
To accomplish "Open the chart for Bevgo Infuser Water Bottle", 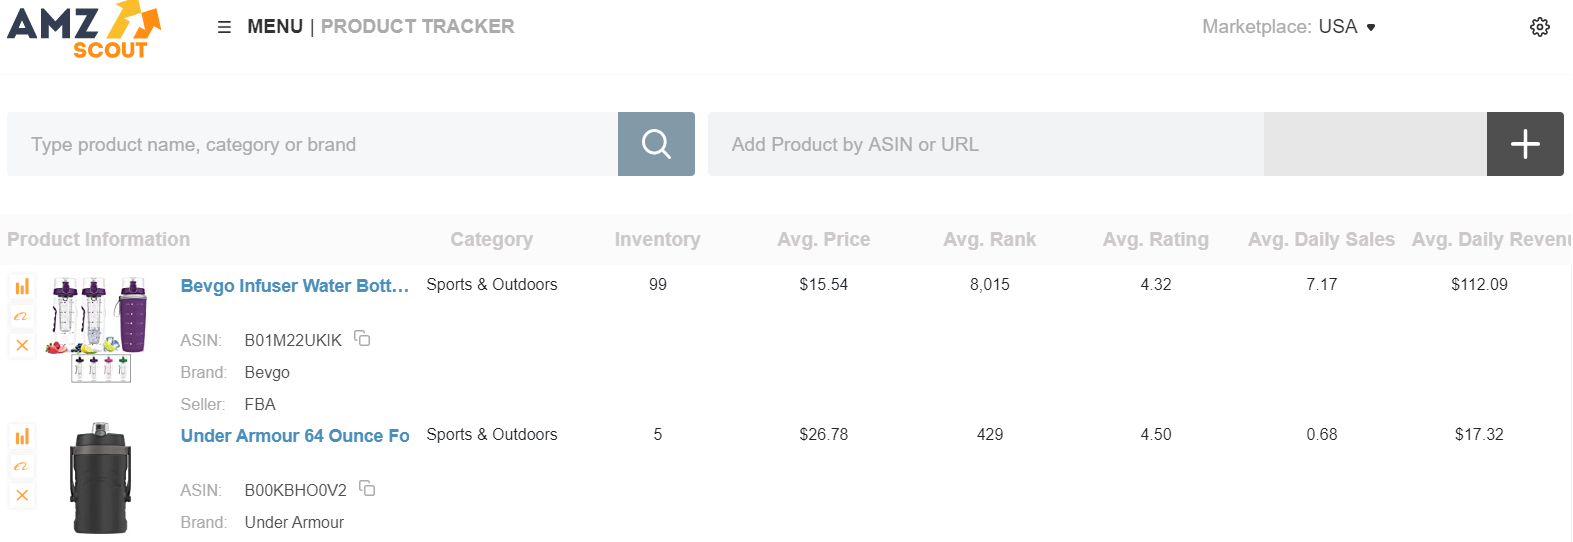I will tap(22, 287).
